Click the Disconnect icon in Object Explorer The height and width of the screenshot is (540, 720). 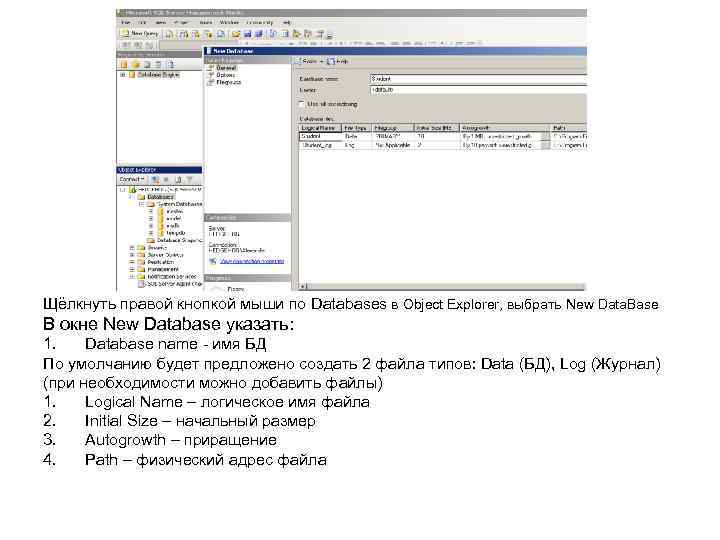click(155, 180)
